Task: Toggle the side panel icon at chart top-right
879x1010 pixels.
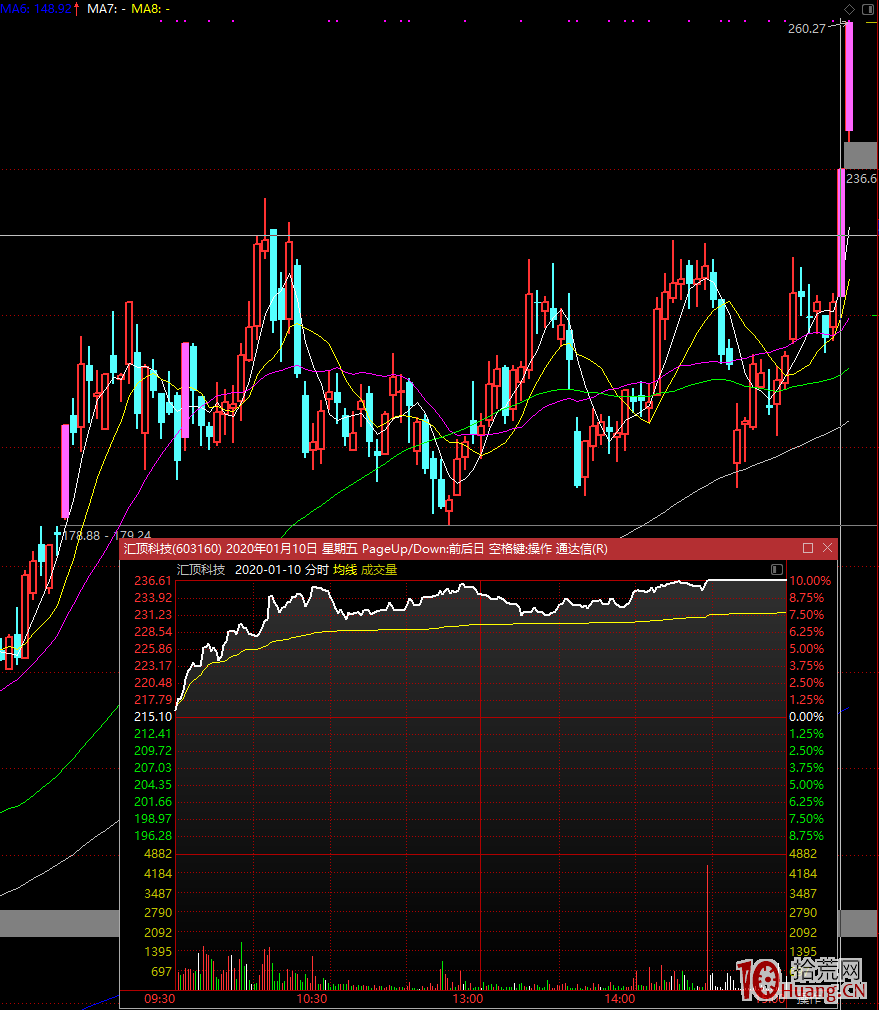Action: pyautogui.click(x=867, y=9)
